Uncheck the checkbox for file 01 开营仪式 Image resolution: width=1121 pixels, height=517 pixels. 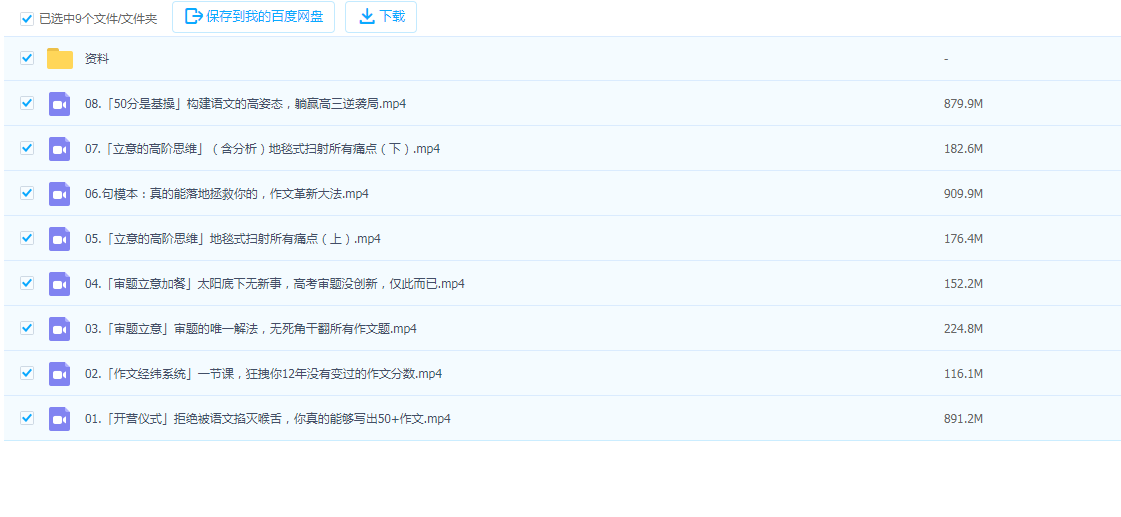(x=27, y=418)
